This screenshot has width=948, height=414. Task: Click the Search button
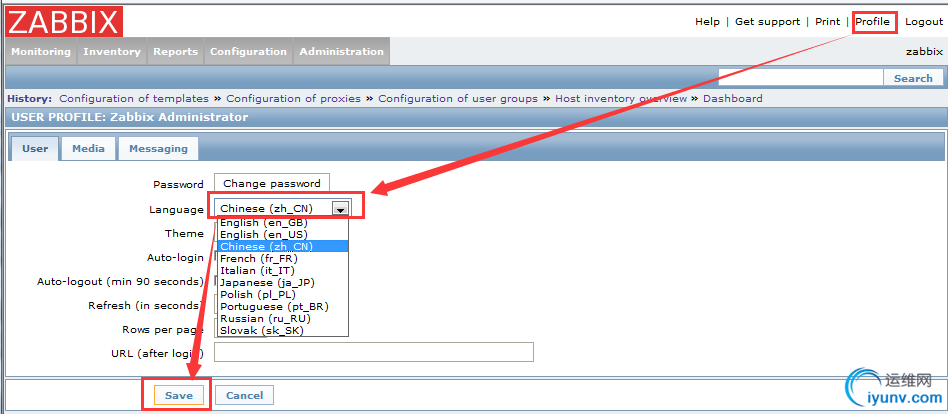pos(913,78)
